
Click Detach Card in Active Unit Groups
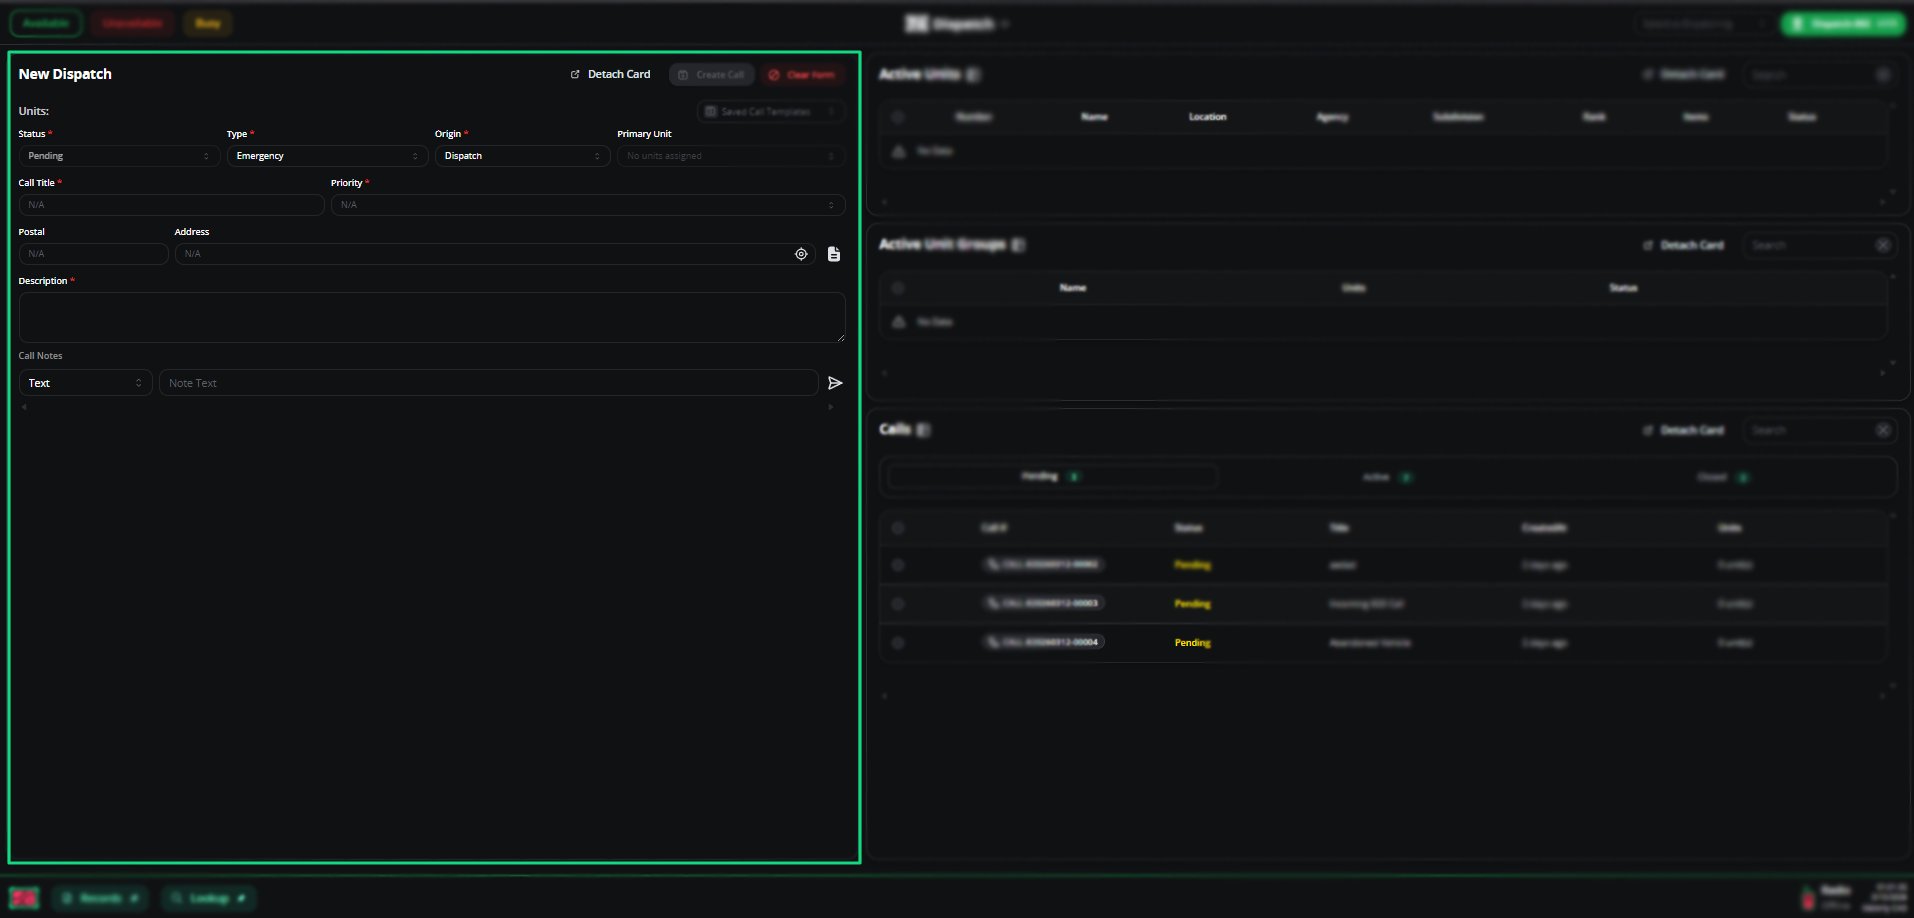click(1684, 245)
